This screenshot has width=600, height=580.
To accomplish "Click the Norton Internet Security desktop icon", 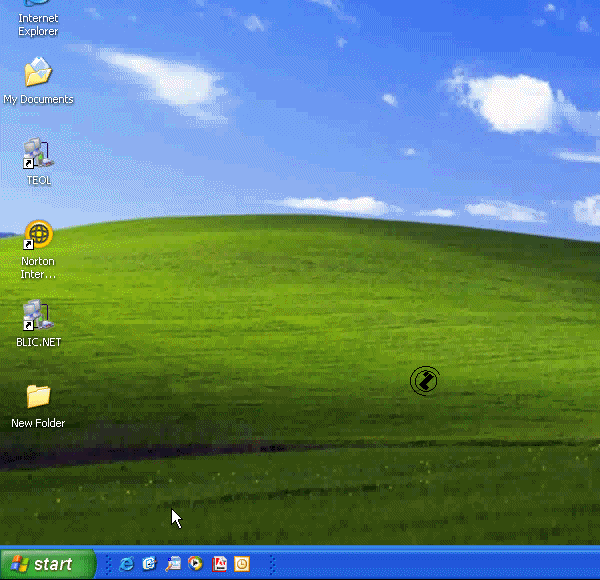I will (38, 235).
